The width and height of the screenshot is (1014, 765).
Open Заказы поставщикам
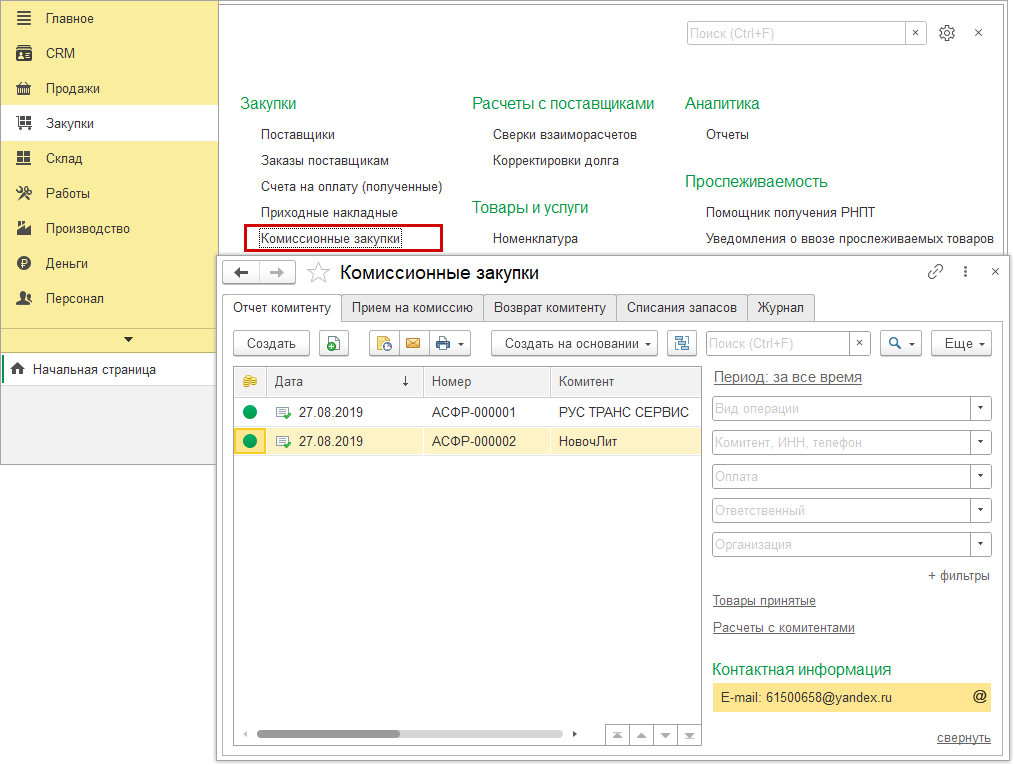click(x=325, y=160)
